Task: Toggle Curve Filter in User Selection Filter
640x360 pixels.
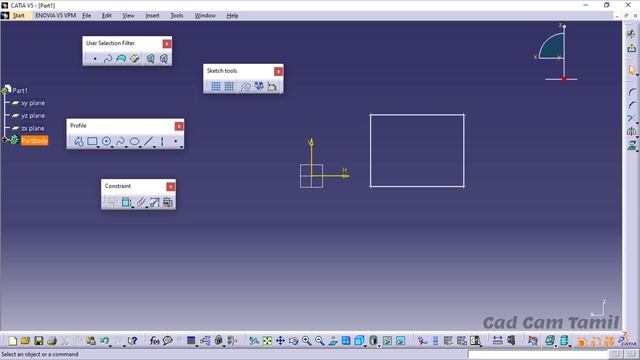Action: [x=108, y=59]
